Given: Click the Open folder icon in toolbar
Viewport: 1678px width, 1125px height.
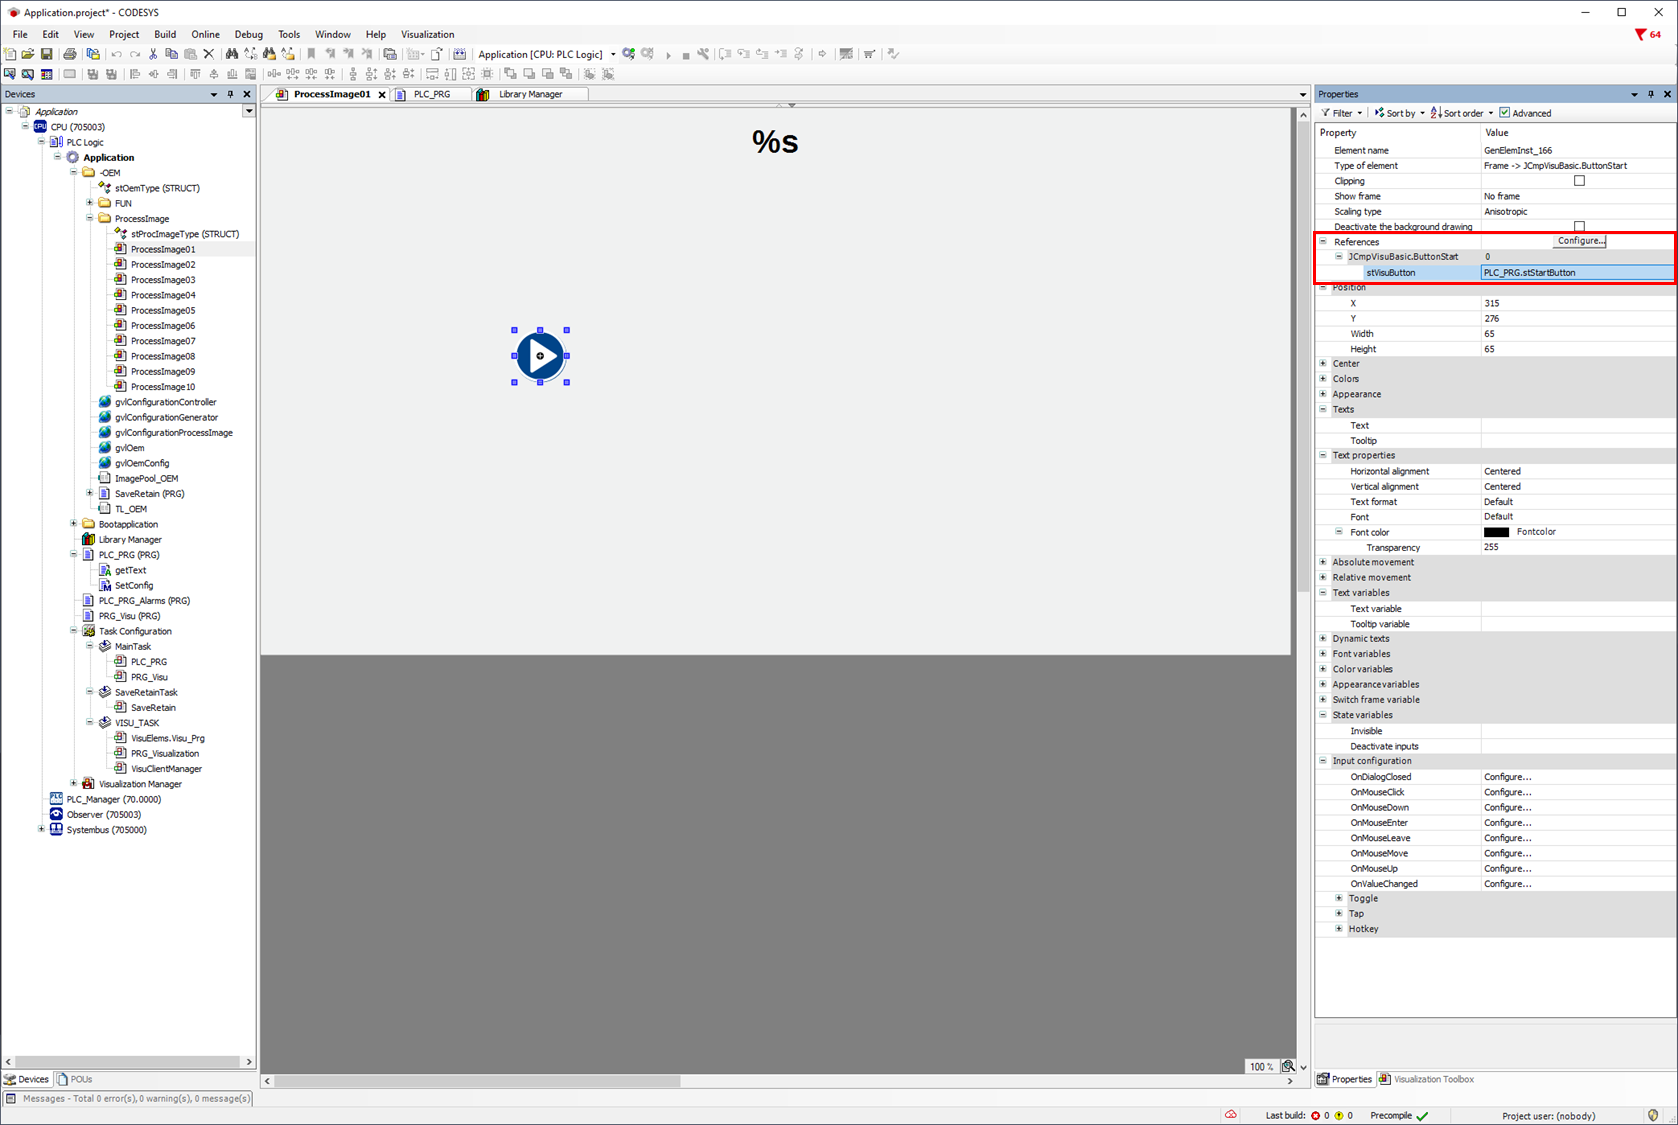Looking at the screenshot, I should pyautogui.click(x=28, y=54).
